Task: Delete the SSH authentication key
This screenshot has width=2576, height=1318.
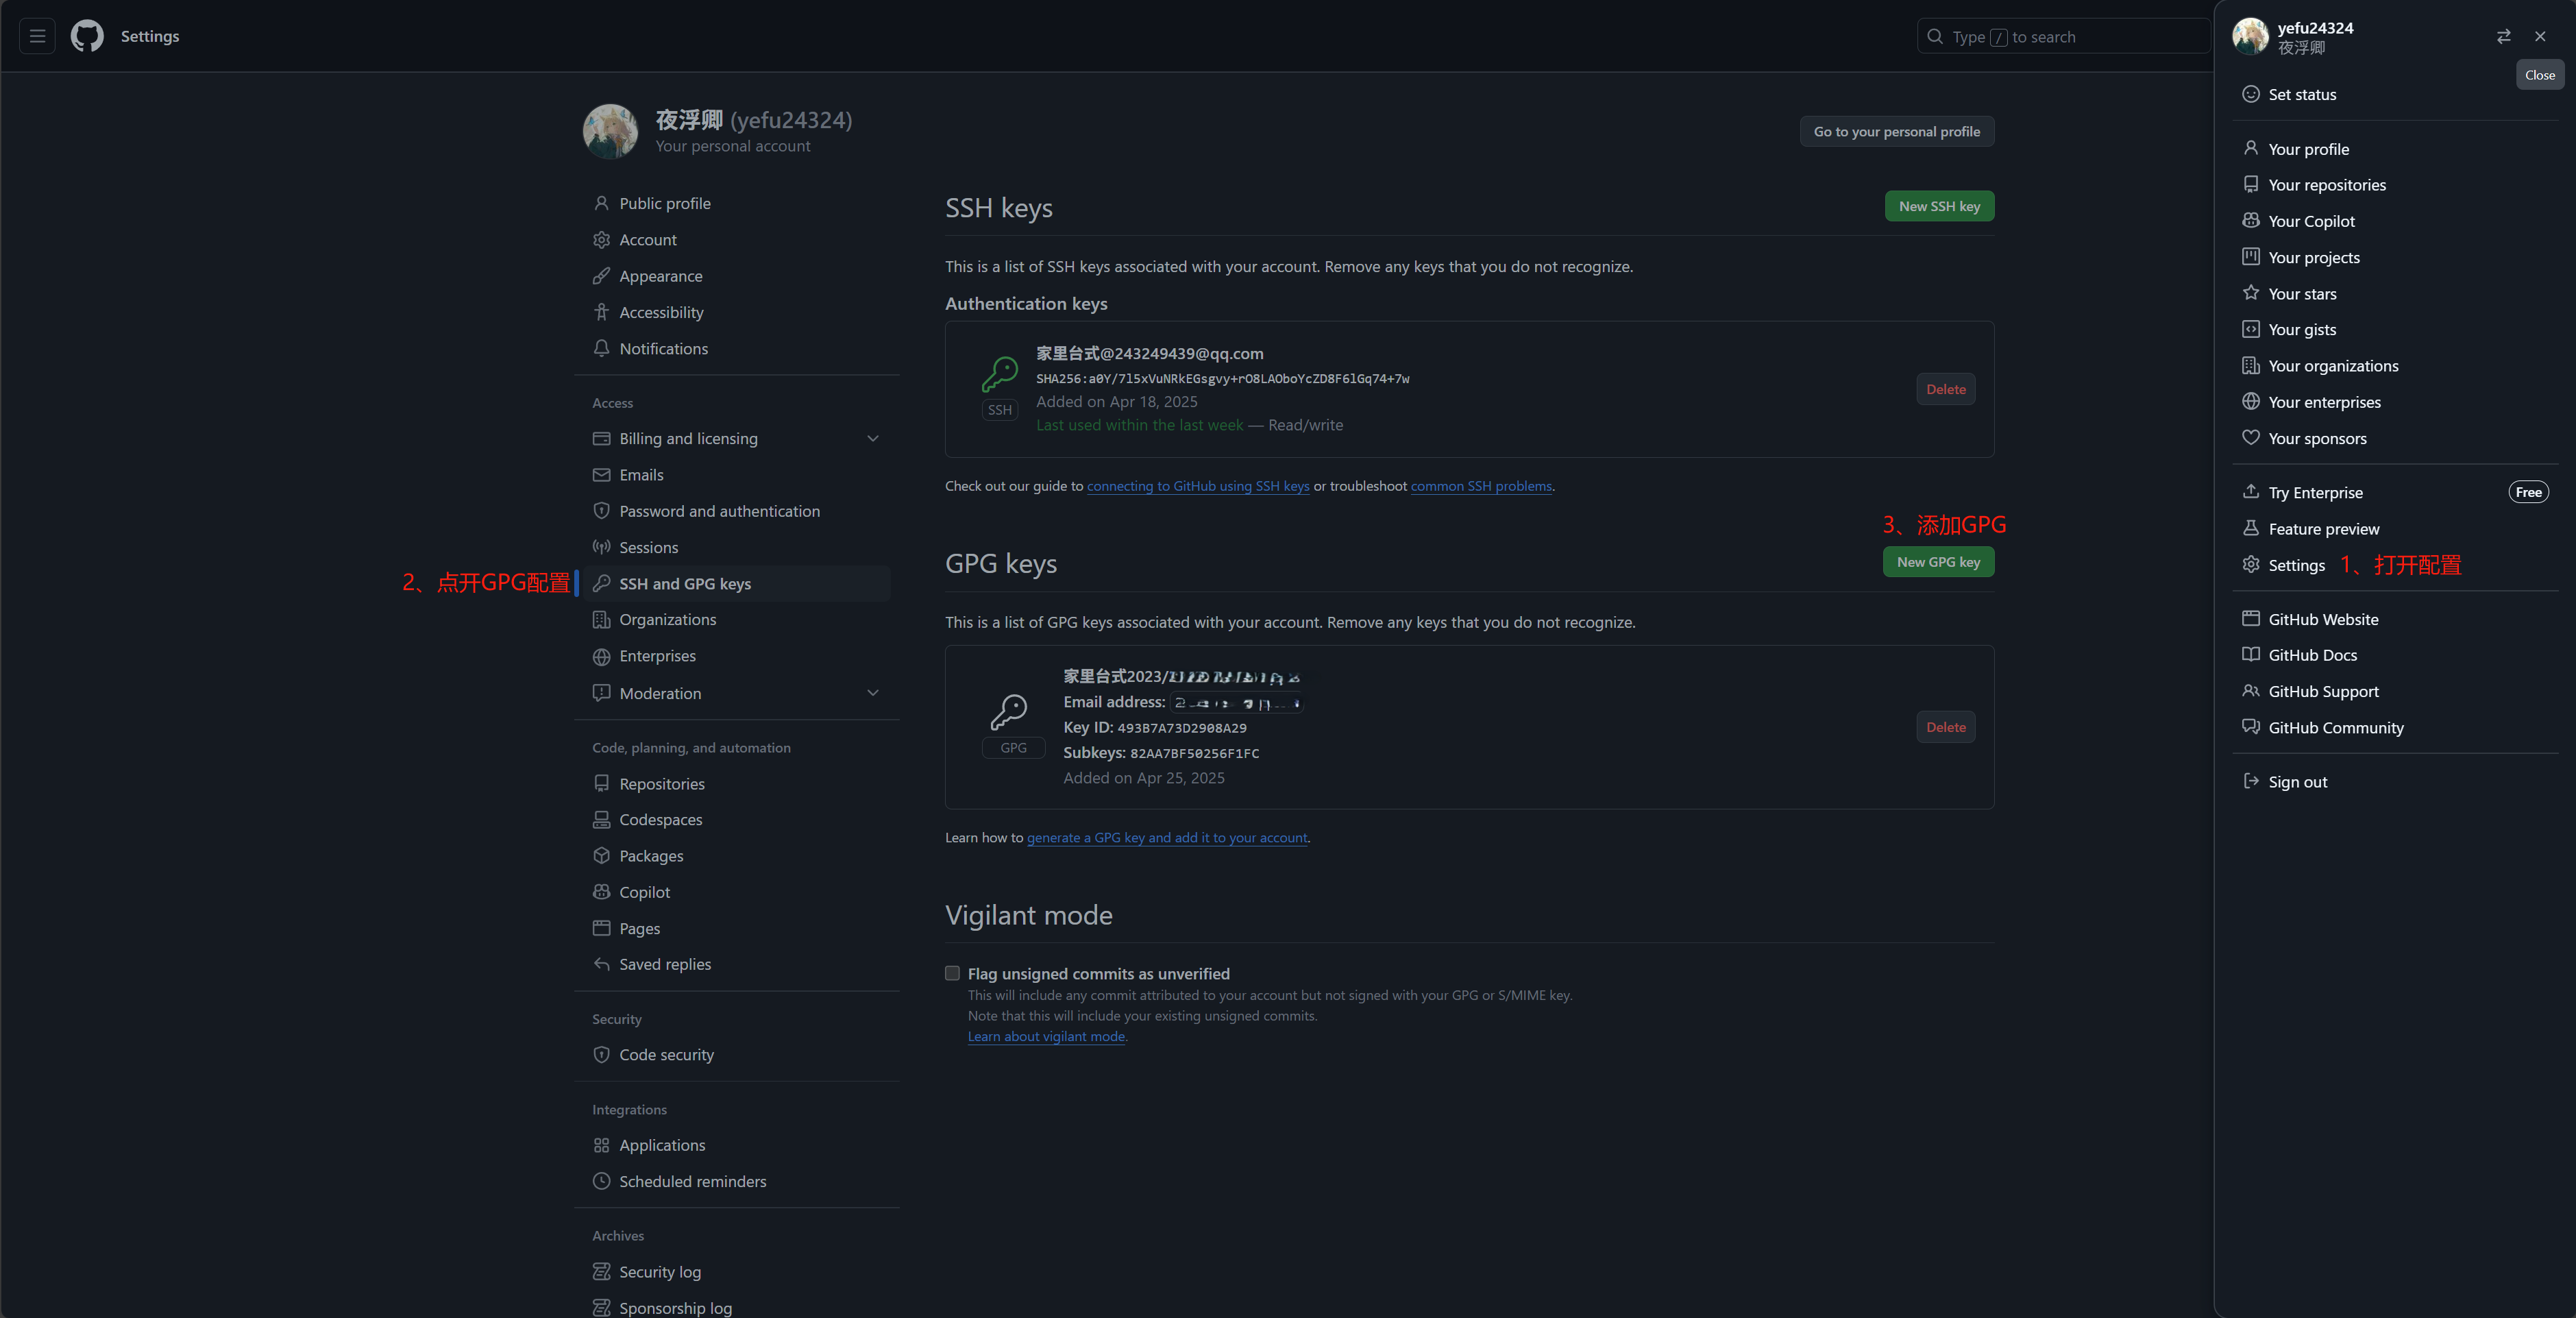Action: (x=1945, y=390)
